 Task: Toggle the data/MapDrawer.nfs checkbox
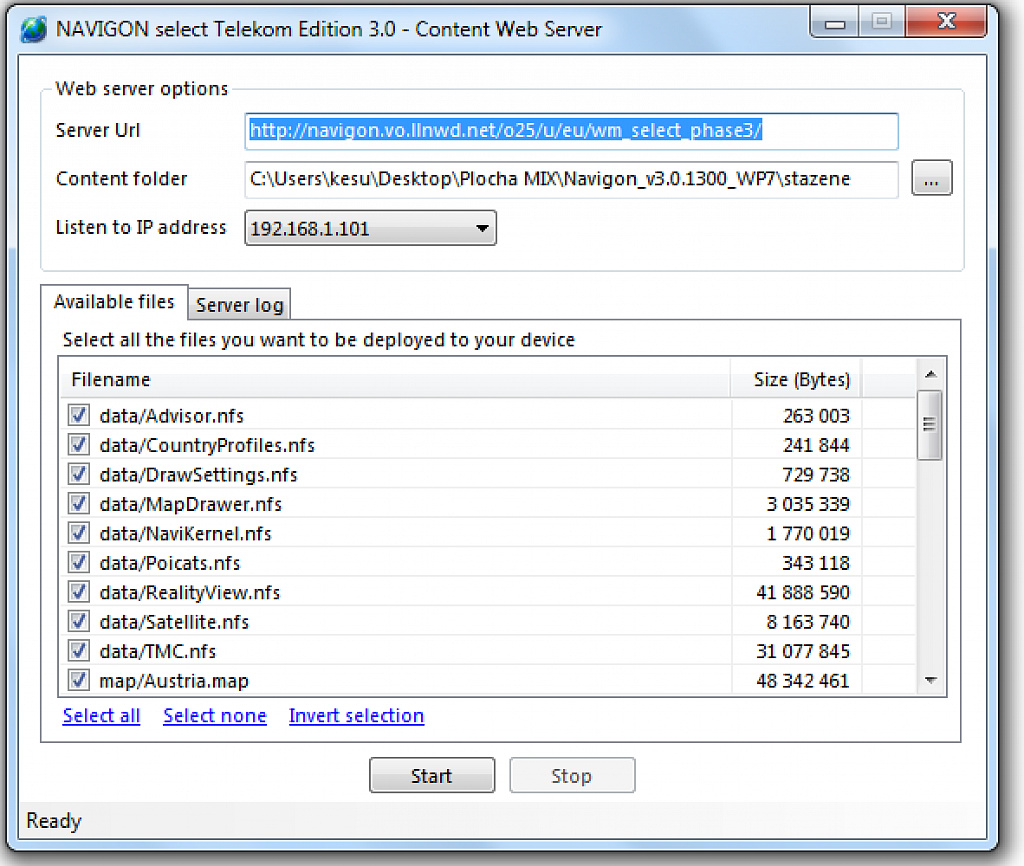(x=78, y=504)
